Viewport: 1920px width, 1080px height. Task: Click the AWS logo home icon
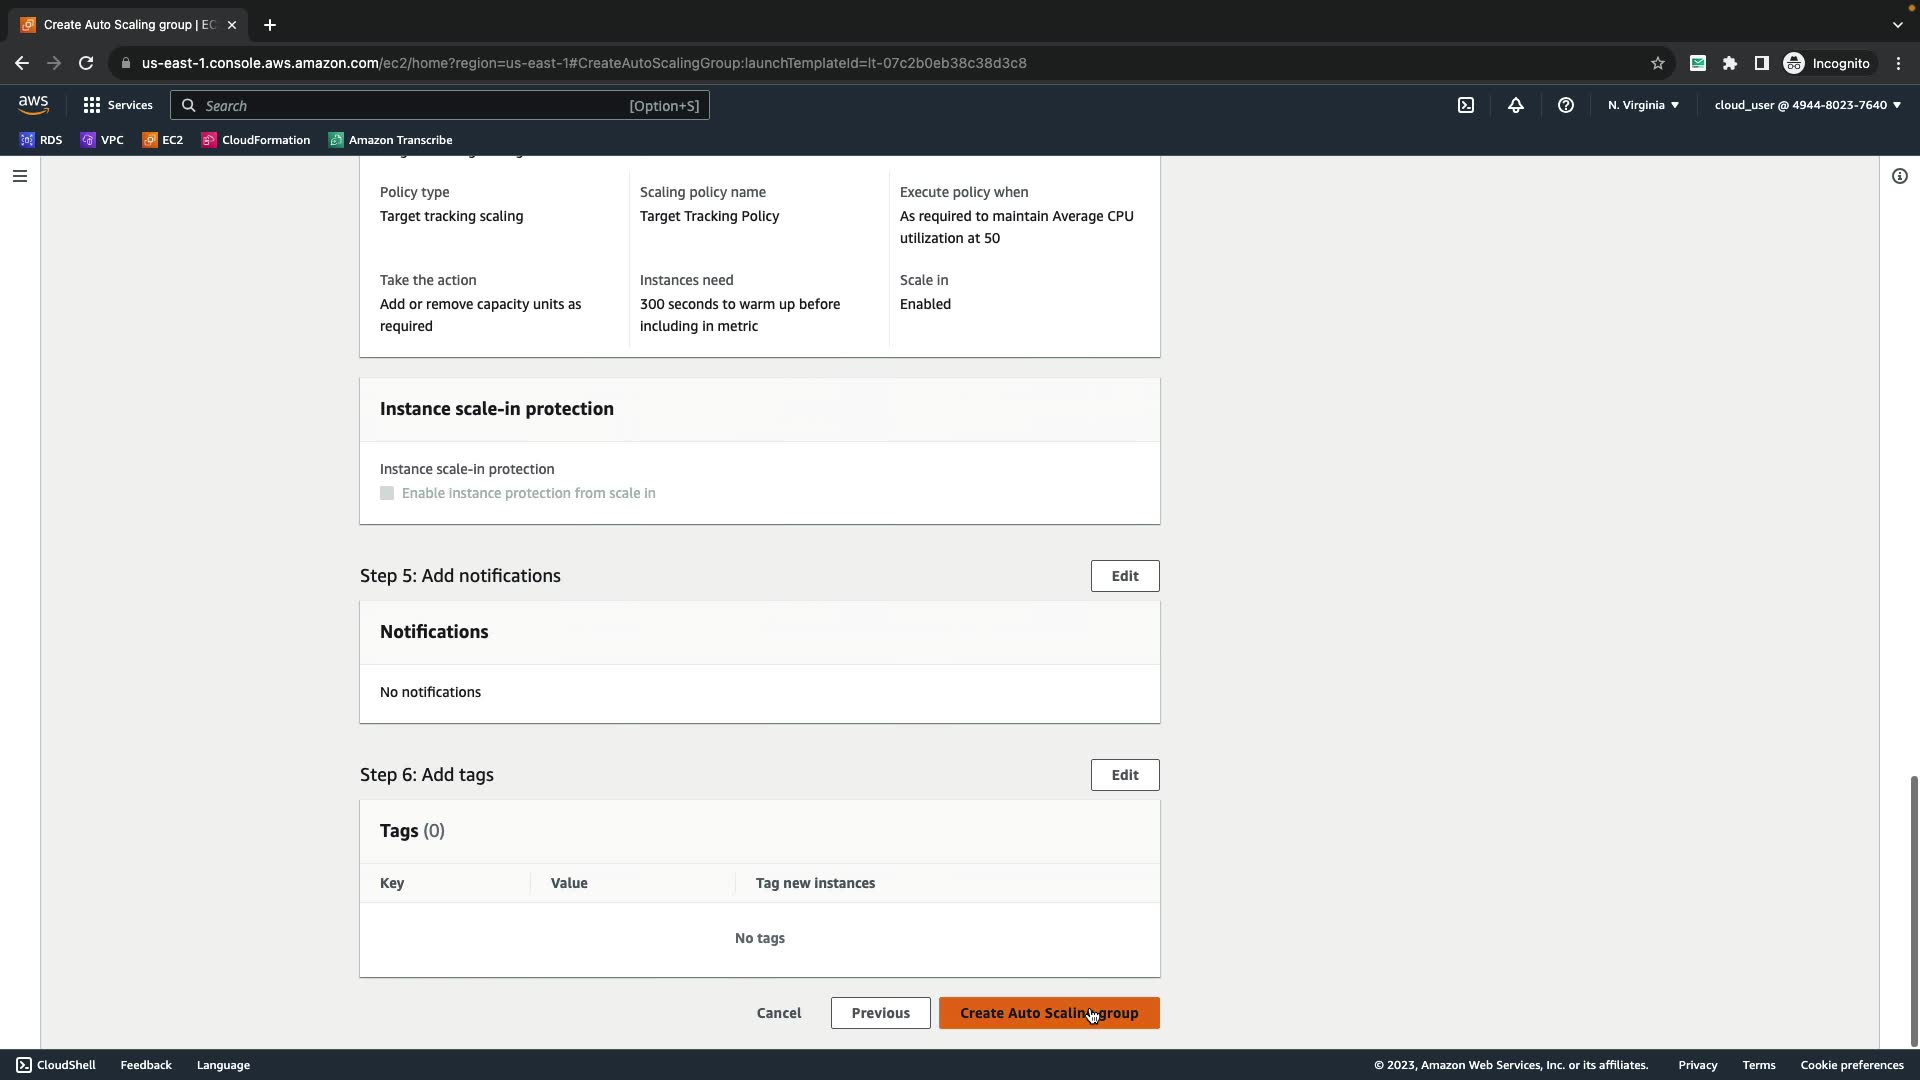point(33,105)
